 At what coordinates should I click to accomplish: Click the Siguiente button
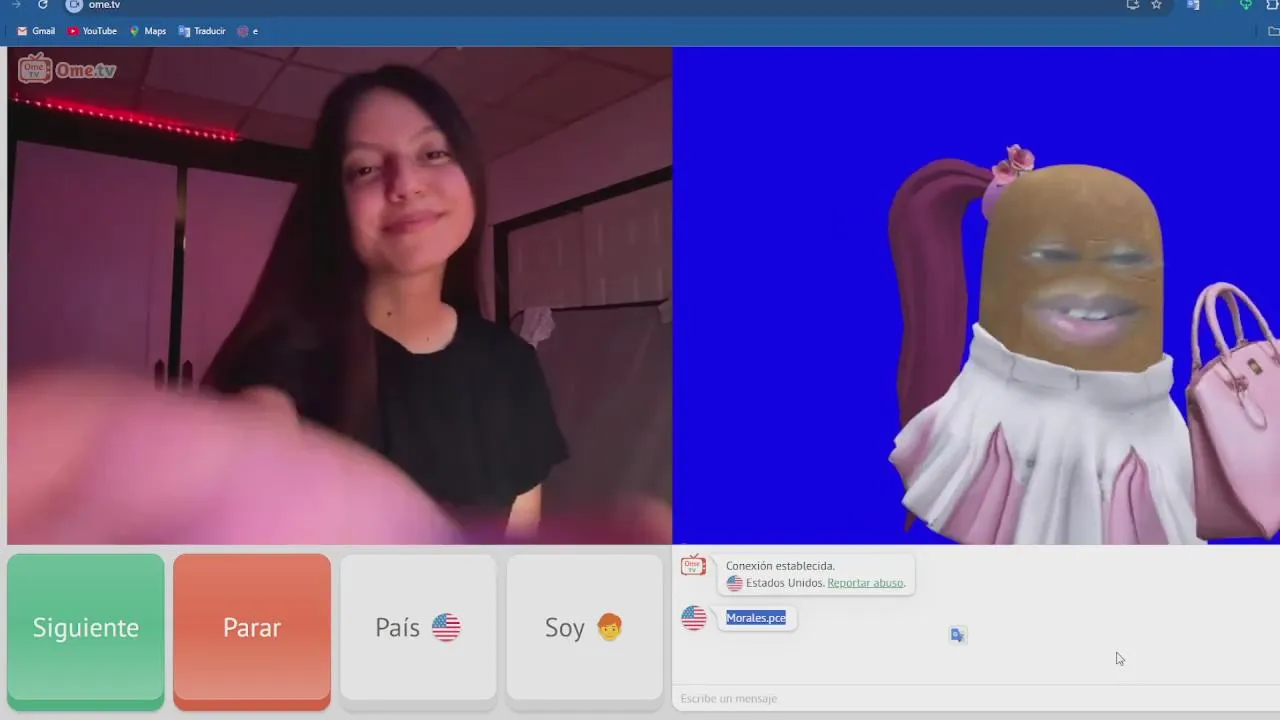click(x=86, y=630)
